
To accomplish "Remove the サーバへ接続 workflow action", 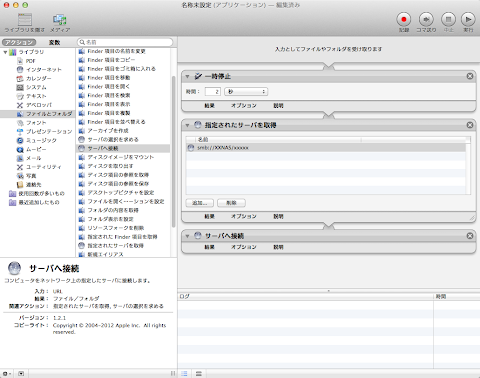I will pyautogui.click(x=470, y=236).
